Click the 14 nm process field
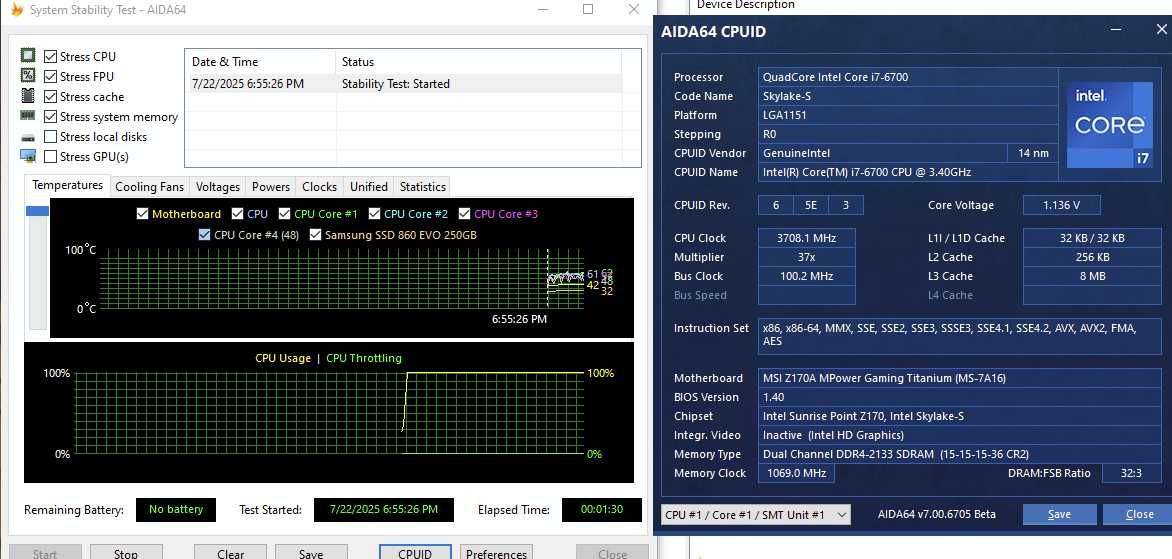Viewport: 1172px width, 559px height. click(1033, 153)
